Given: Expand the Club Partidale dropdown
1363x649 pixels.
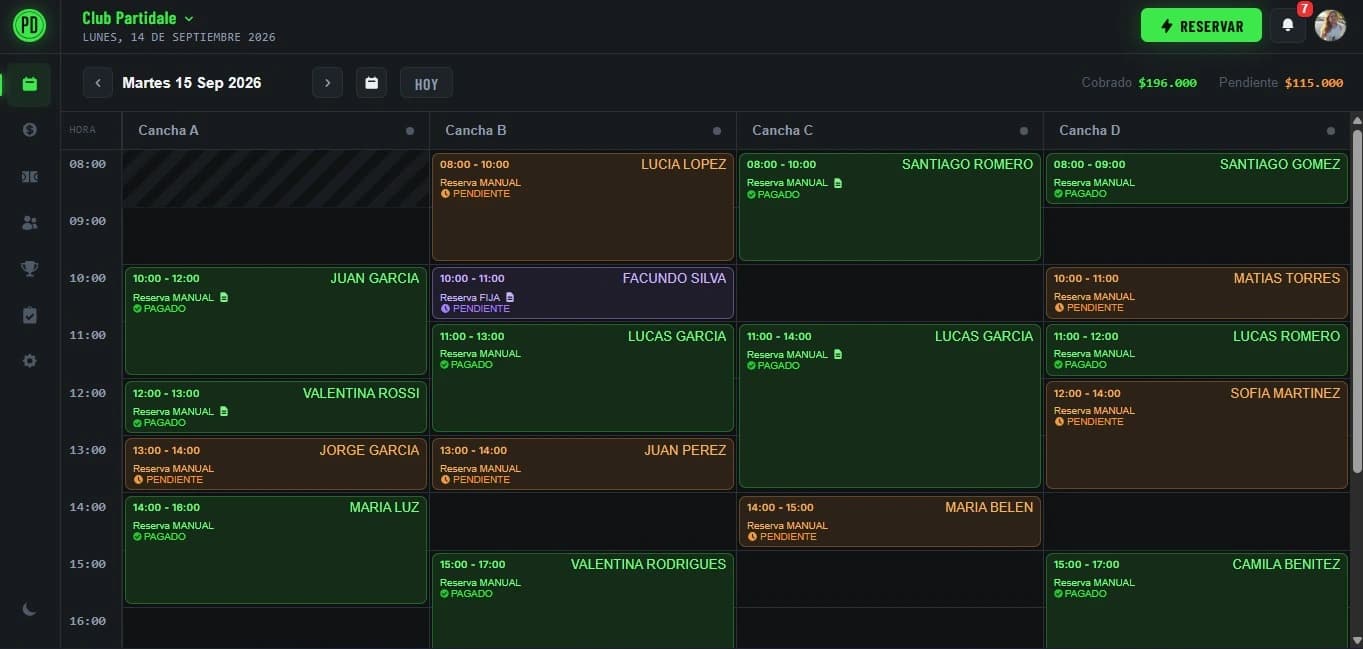Looking at the screenshot, I should (138, 18).
